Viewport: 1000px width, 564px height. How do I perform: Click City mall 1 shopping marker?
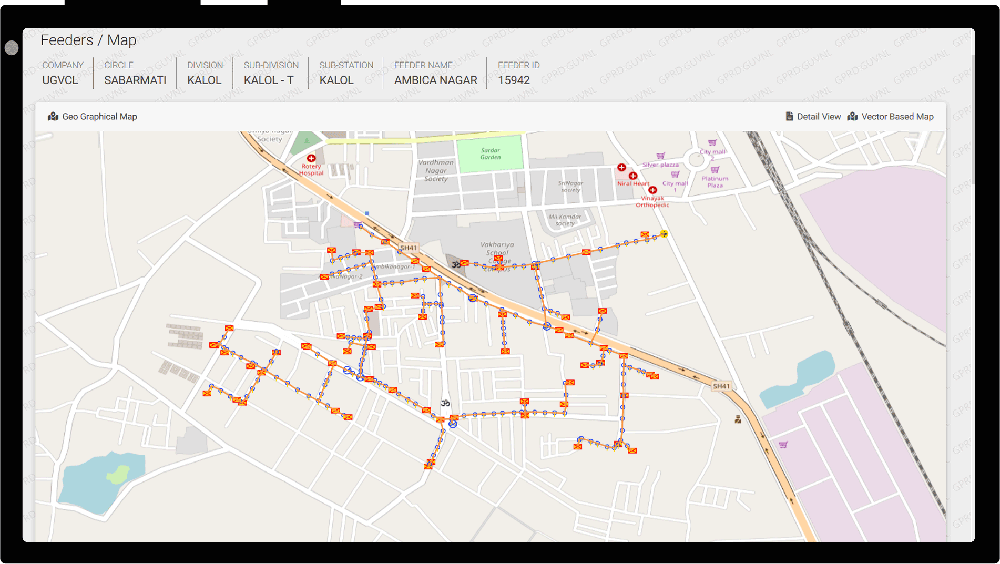click(x=675, y=174)
